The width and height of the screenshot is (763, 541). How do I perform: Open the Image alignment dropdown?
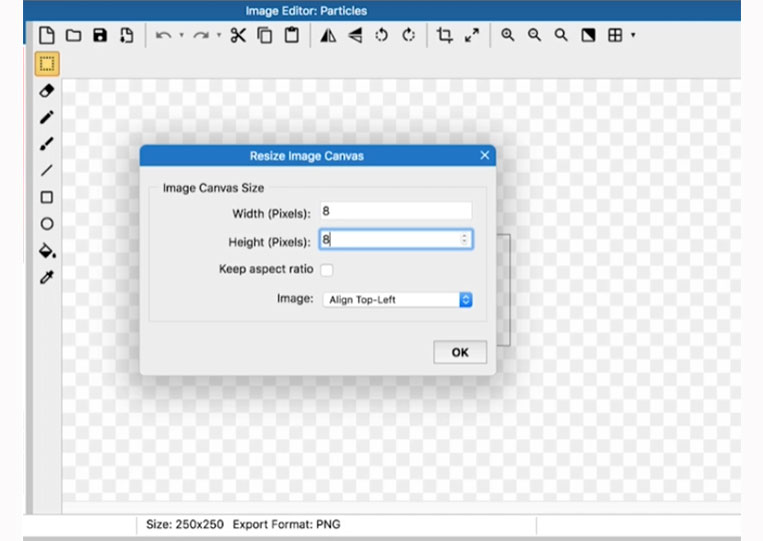point(398,300)
